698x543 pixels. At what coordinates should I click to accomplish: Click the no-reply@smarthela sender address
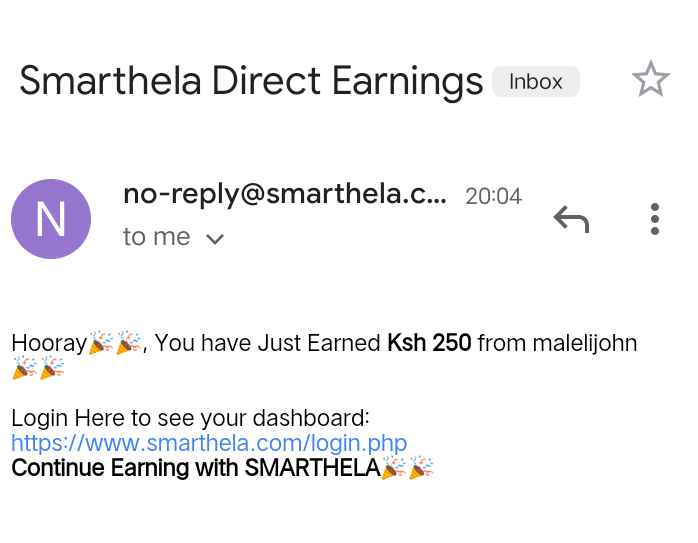[x=284, y=194]
